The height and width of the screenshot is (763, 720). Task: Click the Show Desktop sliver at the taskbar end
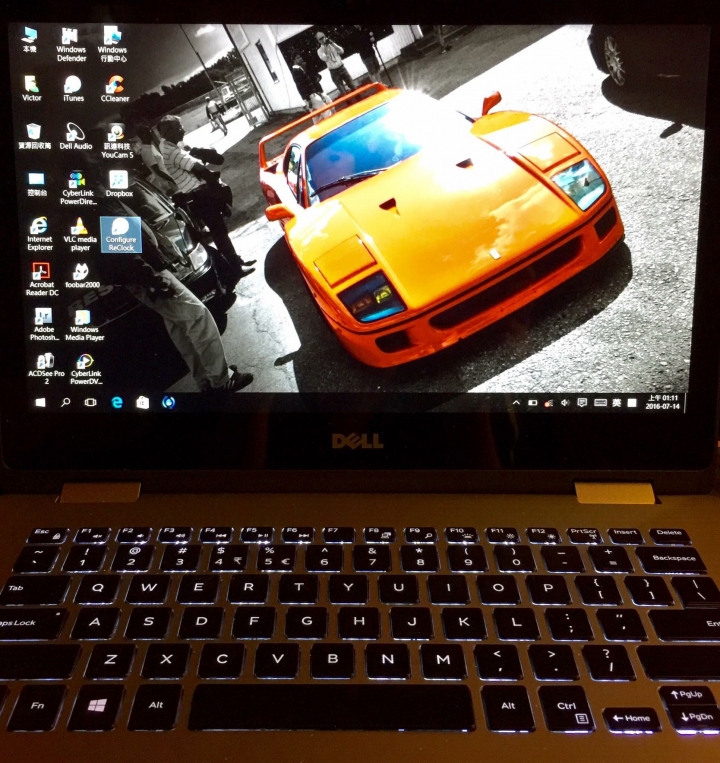685,403
